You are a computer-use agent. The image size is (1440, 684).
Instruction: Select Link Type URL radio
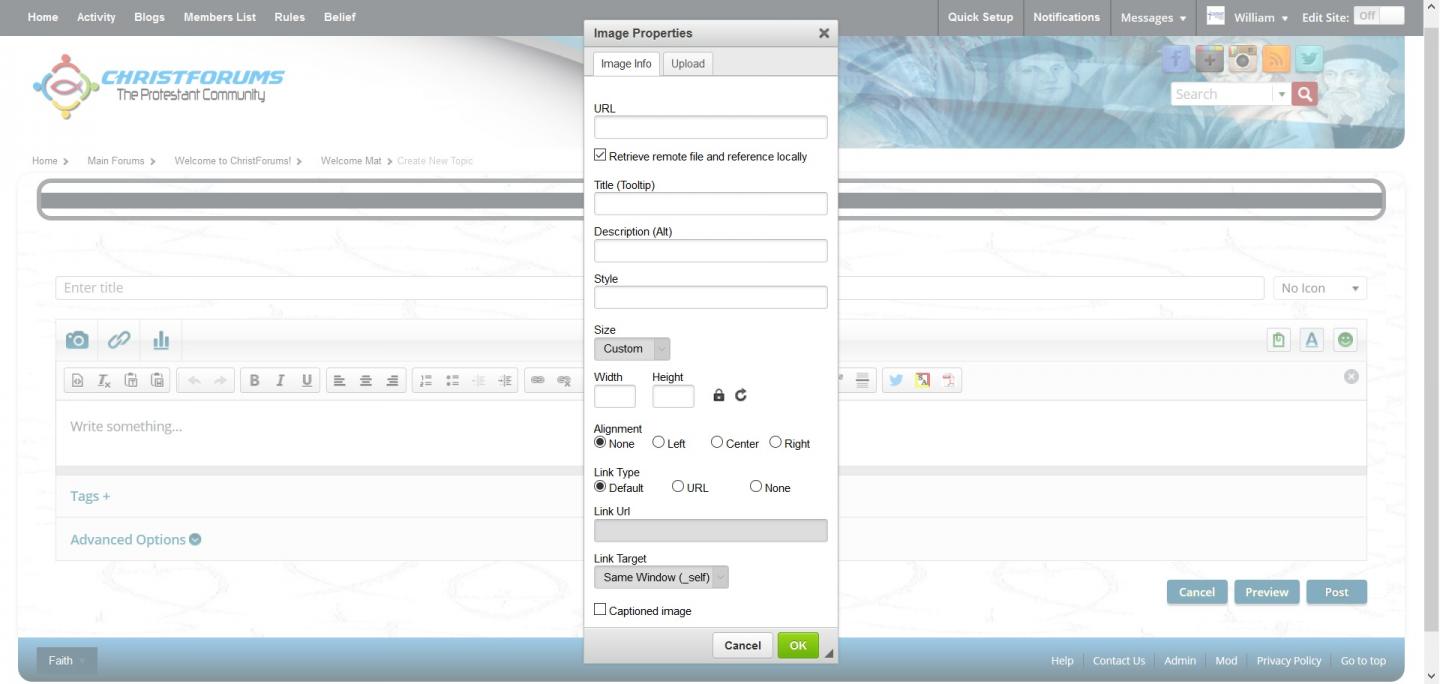678,486
